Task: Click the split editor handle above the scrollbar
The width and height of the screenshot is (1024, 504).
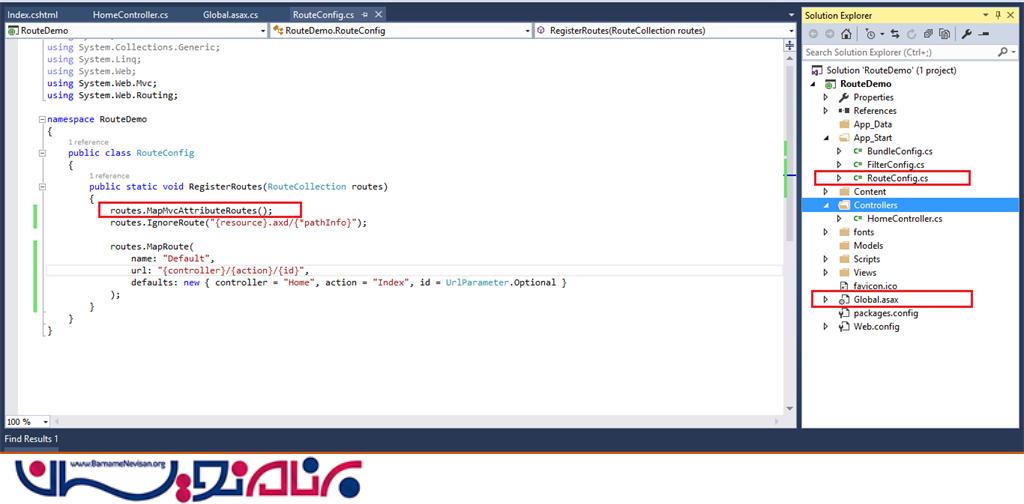Action: click(790, 46)
